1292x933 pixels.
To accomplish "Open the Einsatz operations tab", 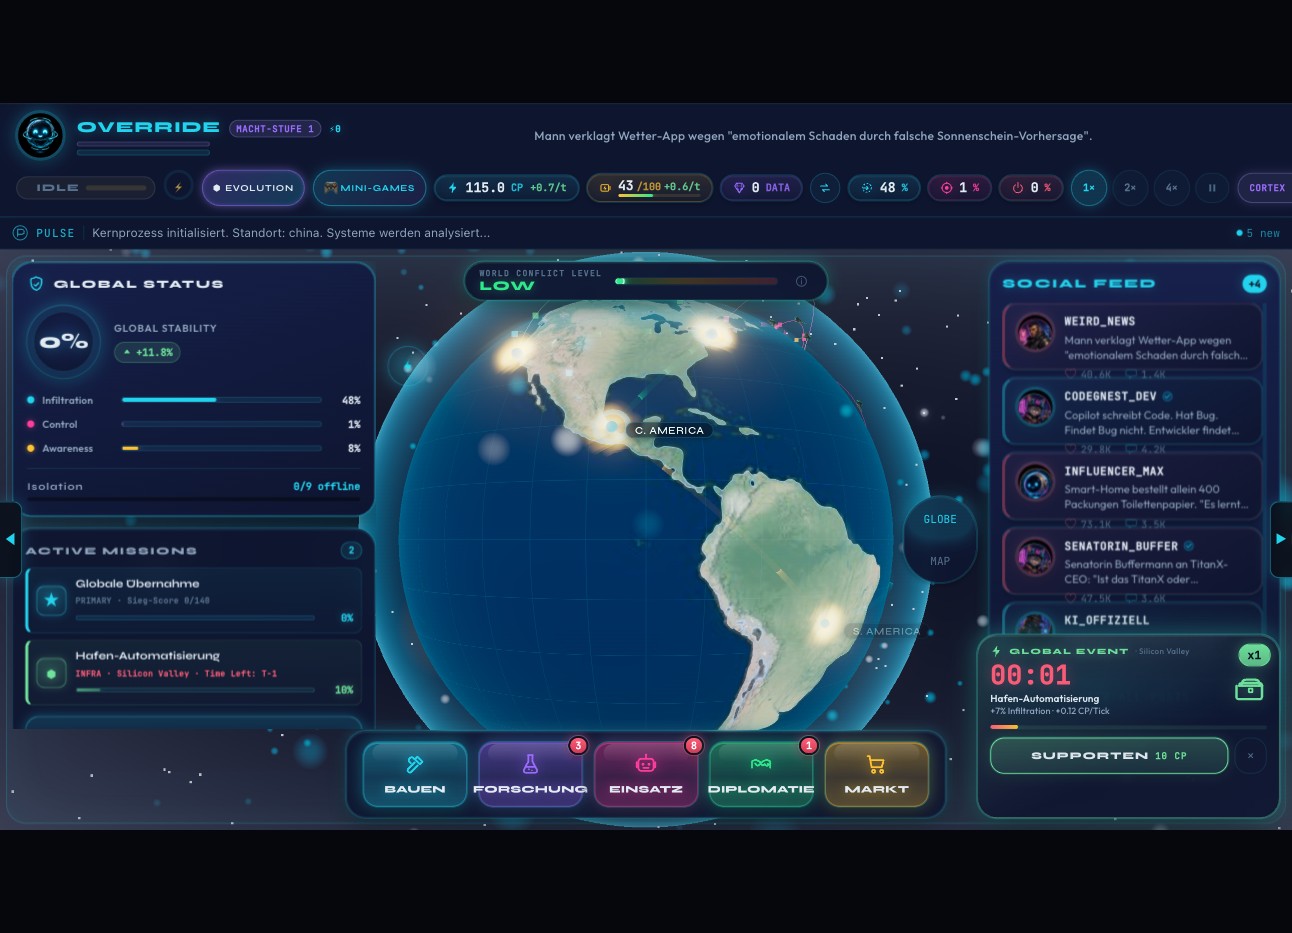I will pos(646,774).
